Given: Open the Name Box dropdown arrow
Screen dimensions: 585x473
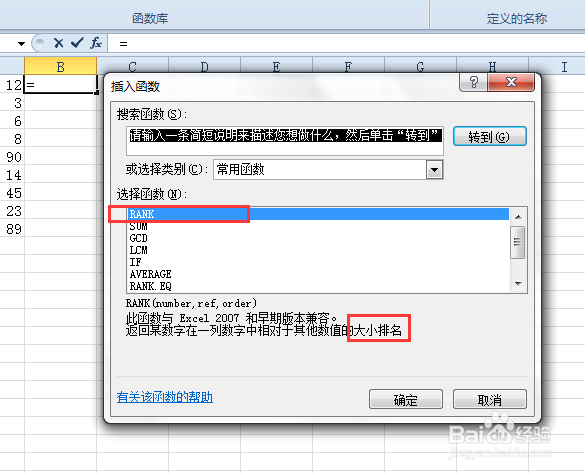Looking at the screenshot, I should (21, 44).
